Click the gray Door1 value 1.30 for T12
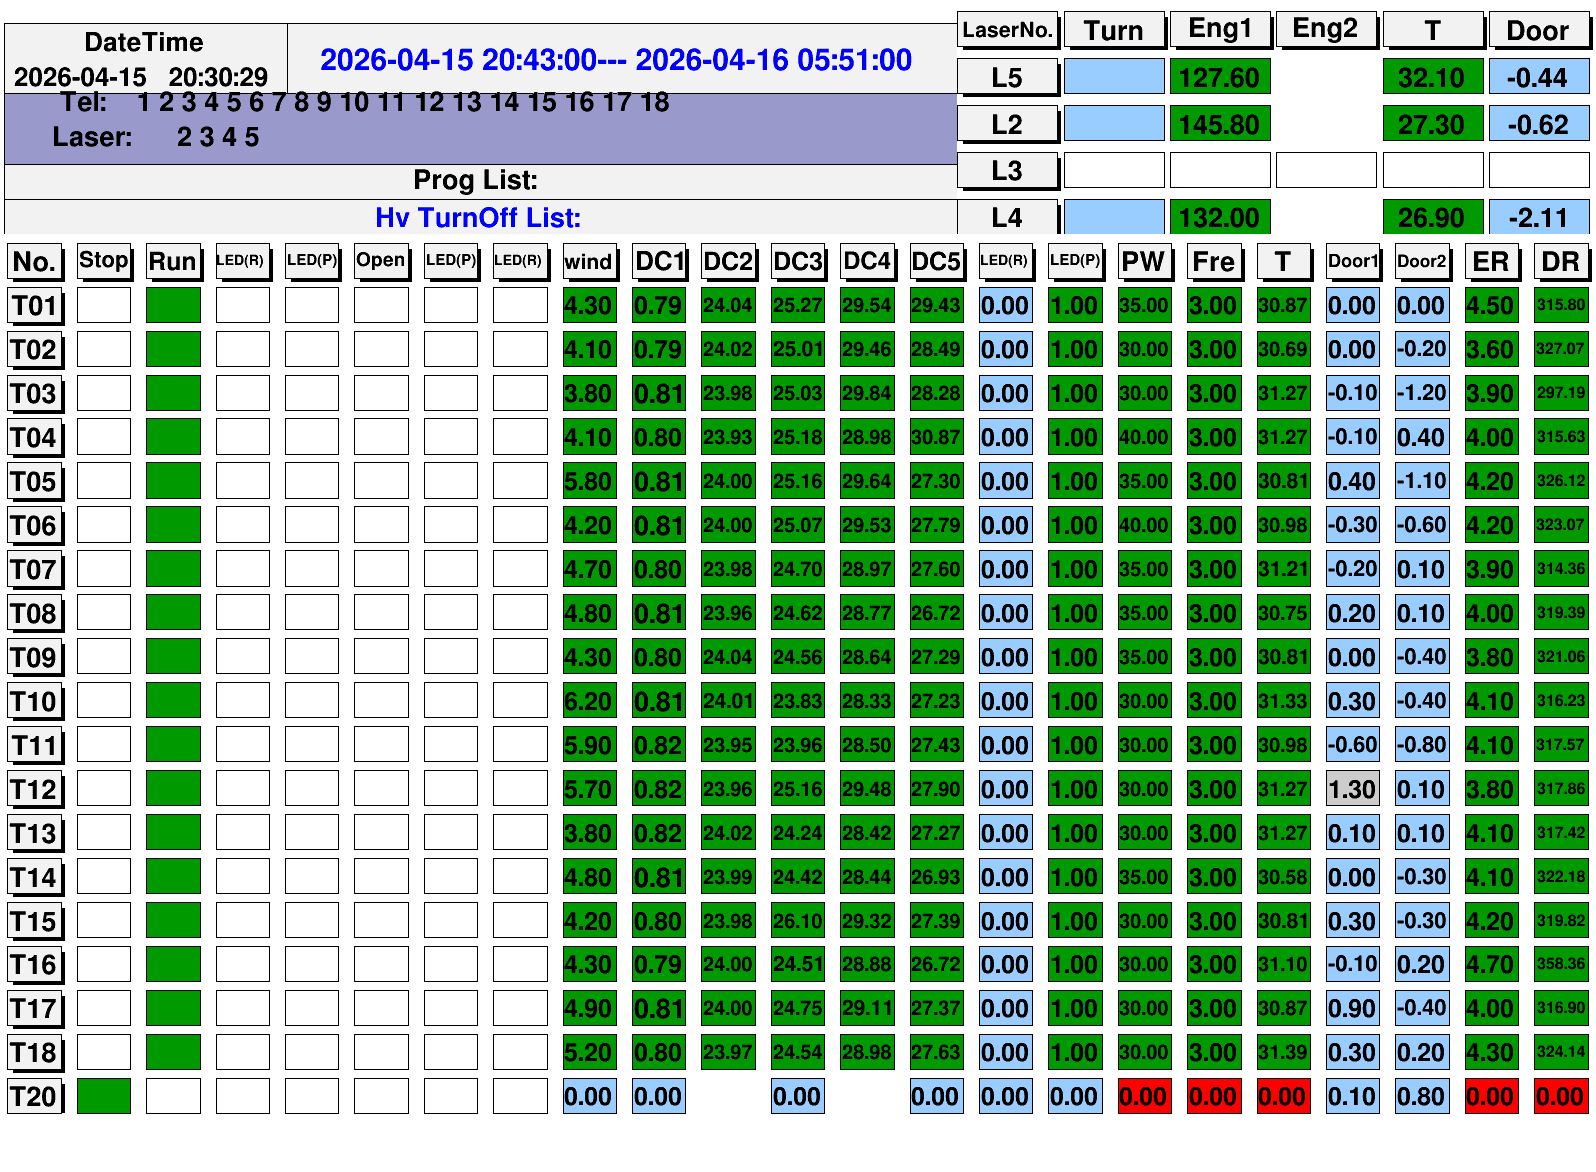This screenshot has width=1596, height=1172. [x=1352, y=789]
